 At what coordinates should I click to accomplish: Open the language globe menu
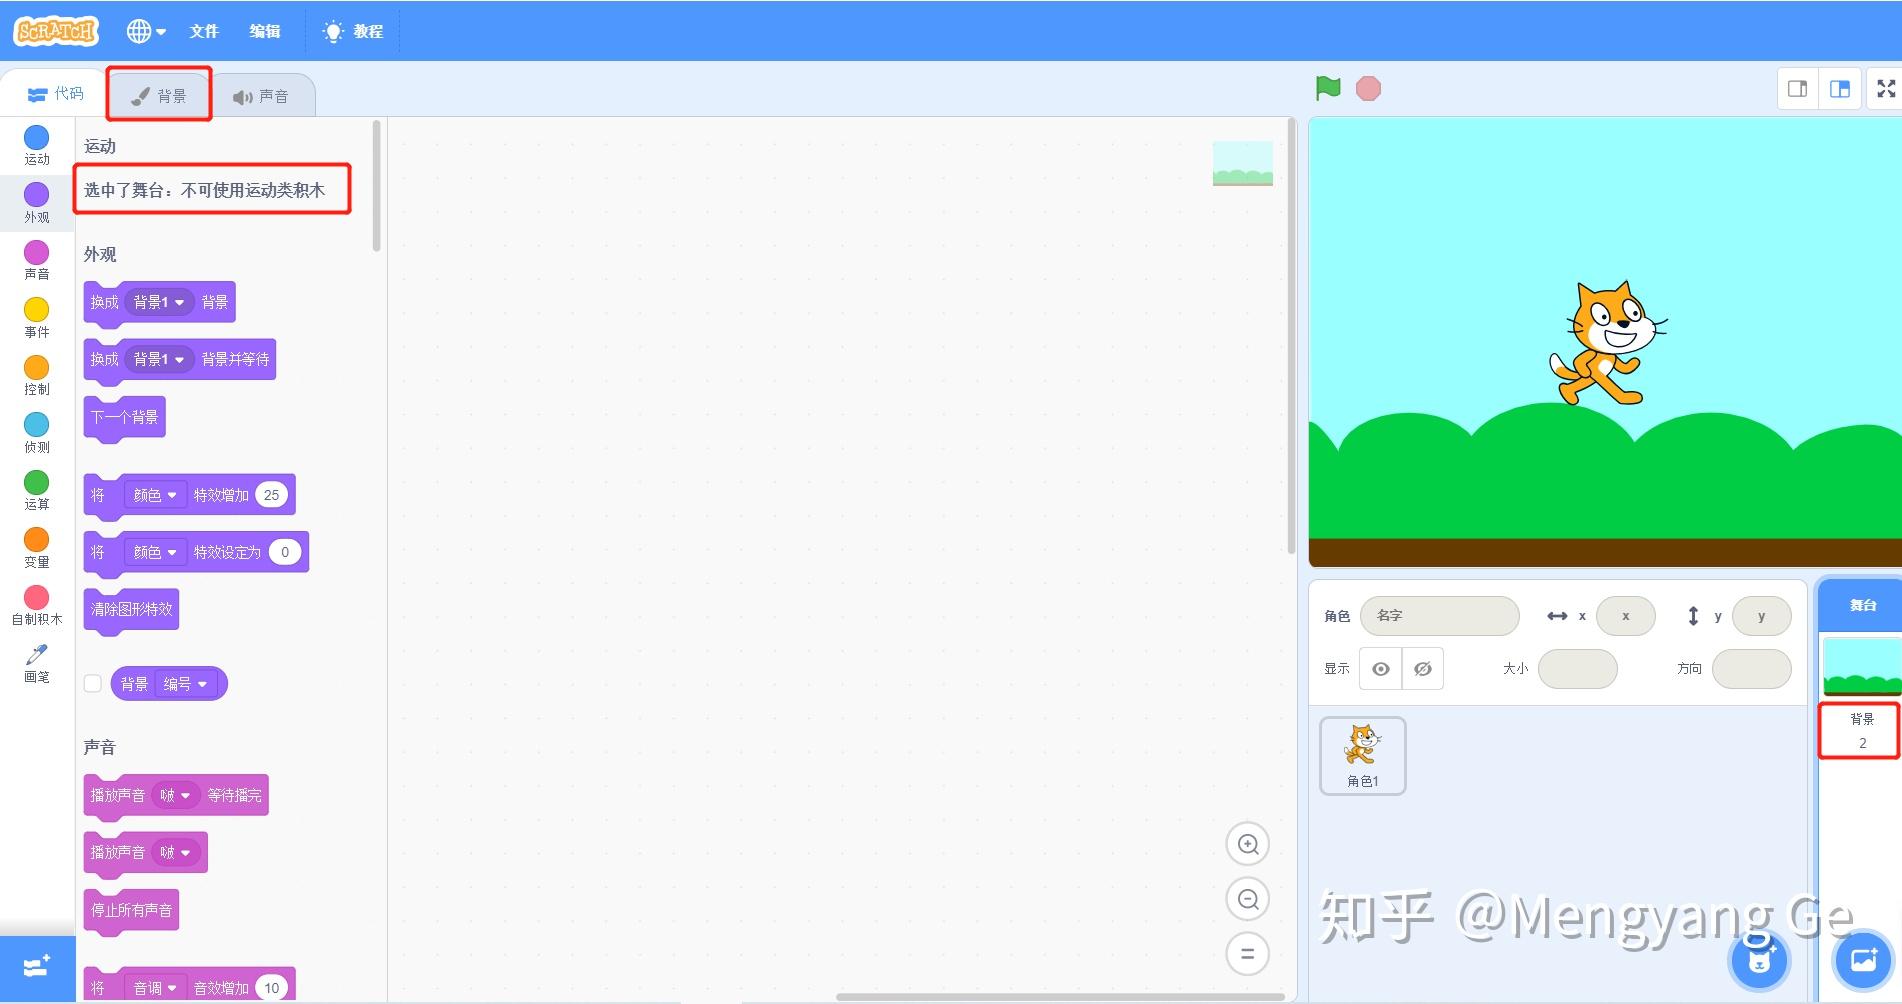pyautogui.click(x=146, y=31)
